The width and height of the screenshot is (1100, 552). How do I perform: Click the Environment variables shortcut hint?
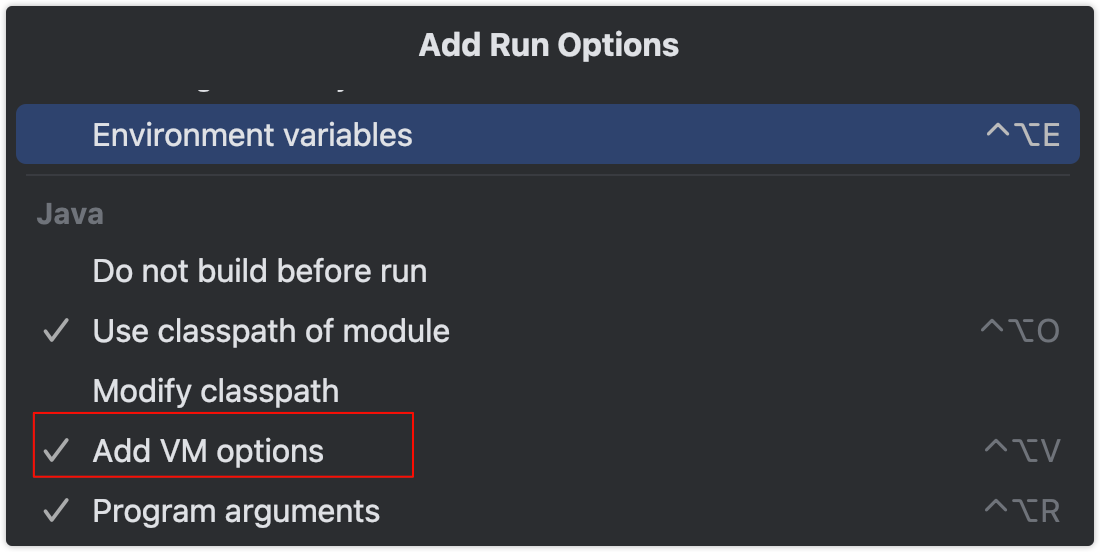1022,135
